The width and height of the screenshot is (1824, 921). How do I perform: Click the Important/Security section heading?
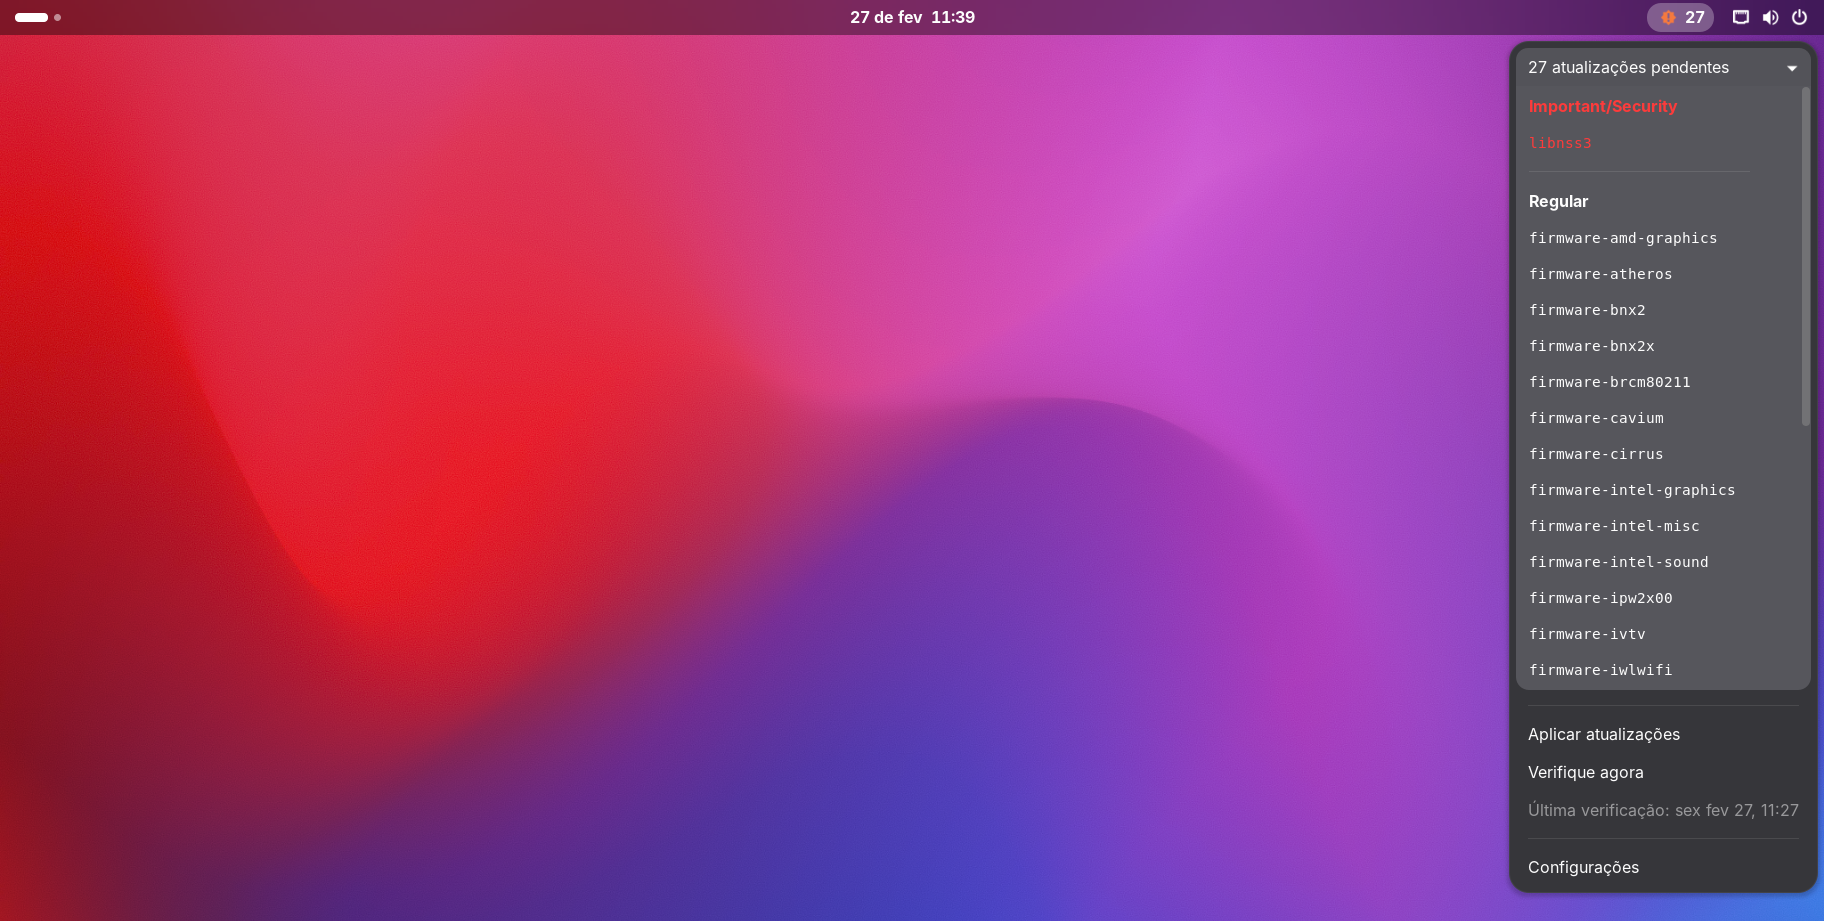(x=1602, y=106)
